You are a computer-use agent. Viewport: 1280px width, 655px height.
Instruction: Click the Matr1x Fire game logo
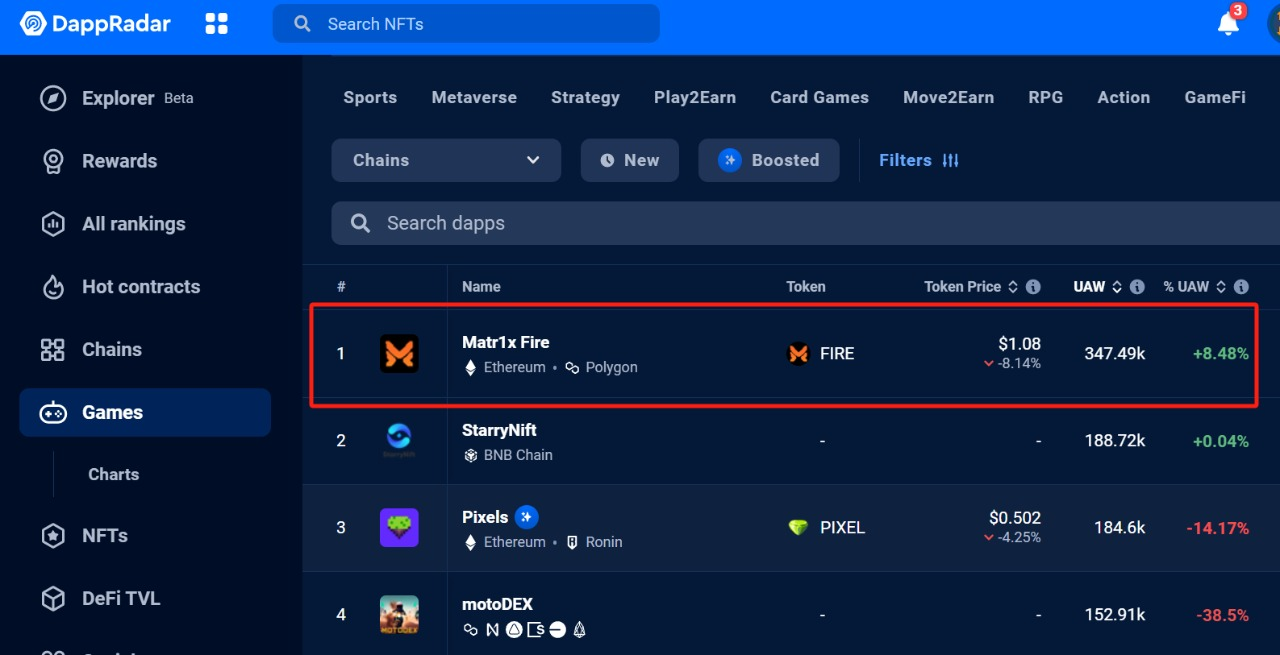[399, 354]
